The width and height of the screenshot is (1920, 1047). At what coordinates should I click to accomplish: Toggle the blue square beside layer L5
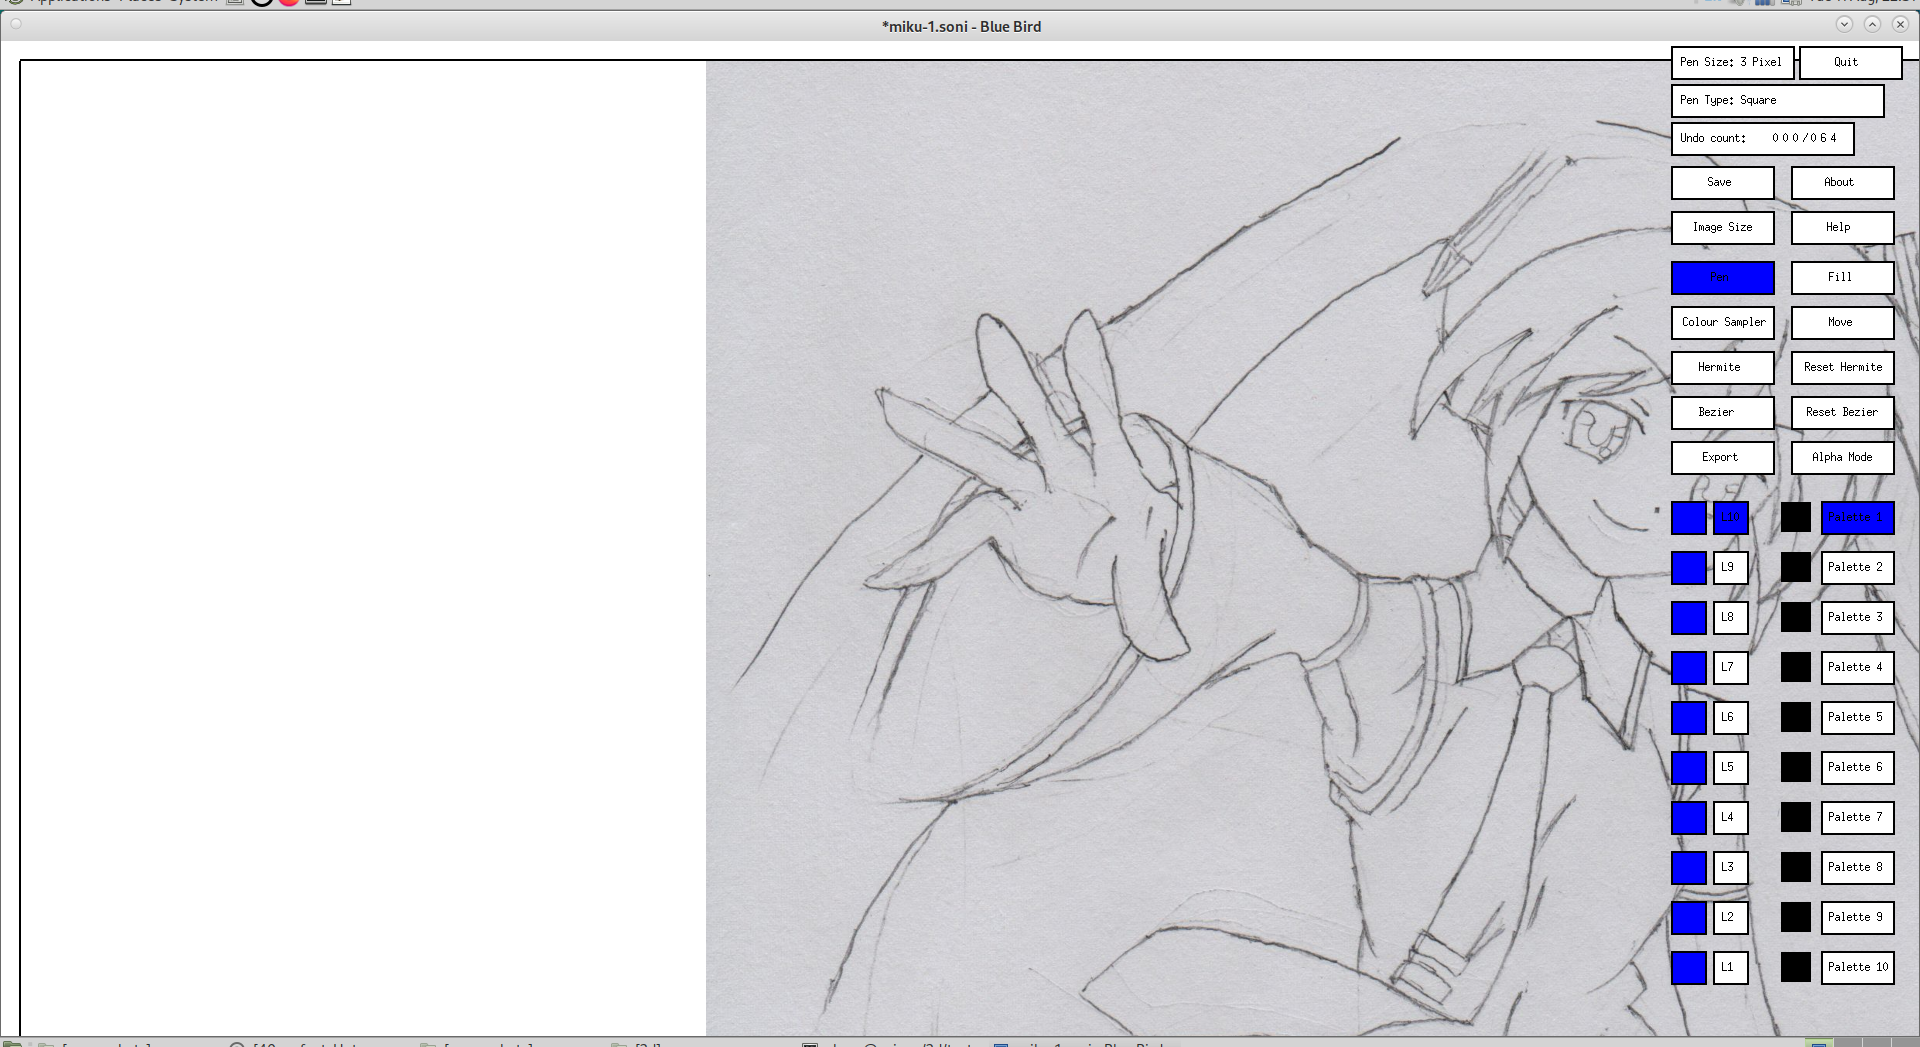pyautogui.click(x=1689, y=768)
